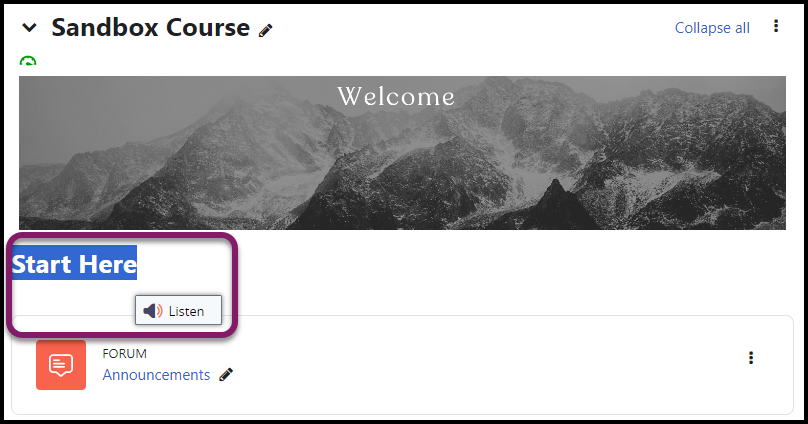Click the Listen button text label
This screenshot has height=424, width=808.
tap(186, 311)
